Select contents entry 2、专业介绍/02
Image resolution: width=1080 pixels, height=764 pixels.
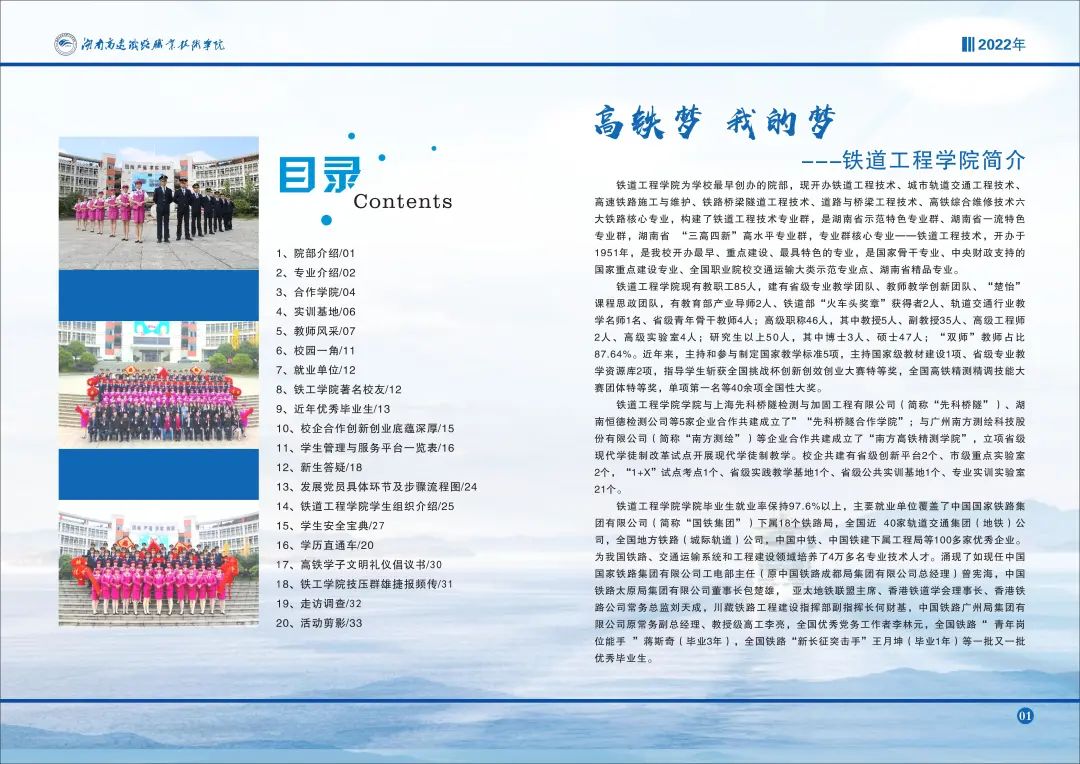[x=315, y=273]
